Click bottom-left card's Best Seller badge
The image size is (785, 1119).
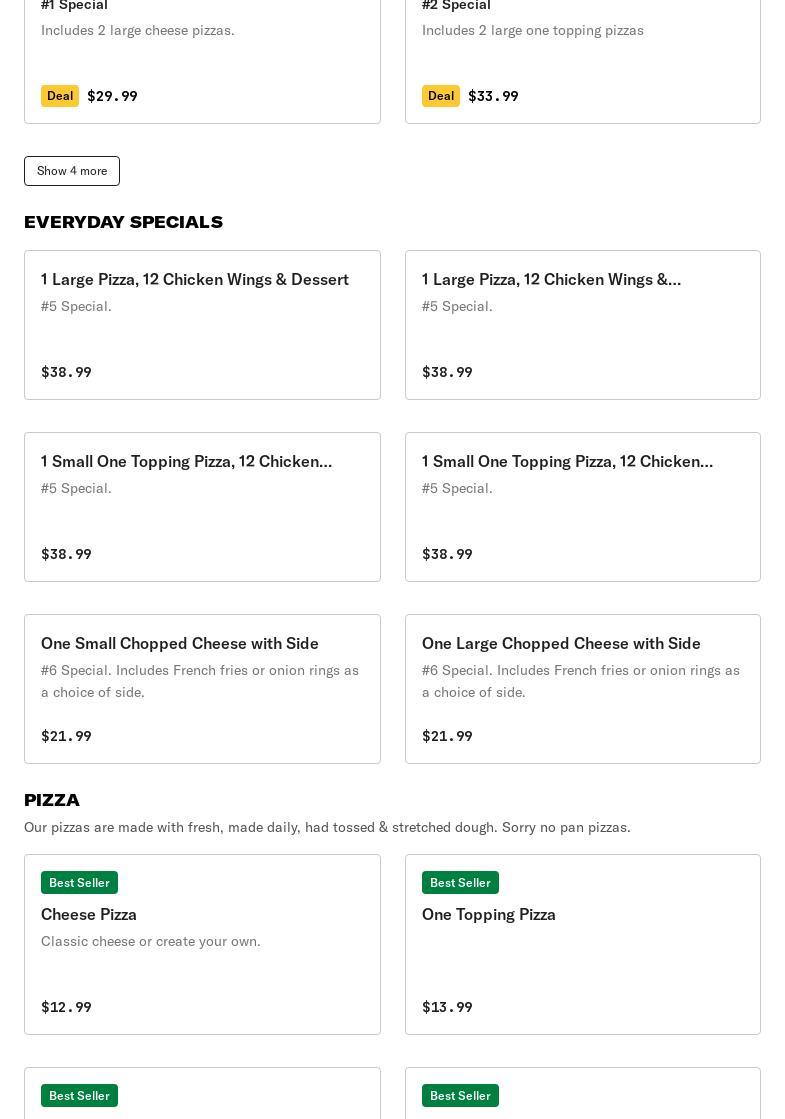79,1095
